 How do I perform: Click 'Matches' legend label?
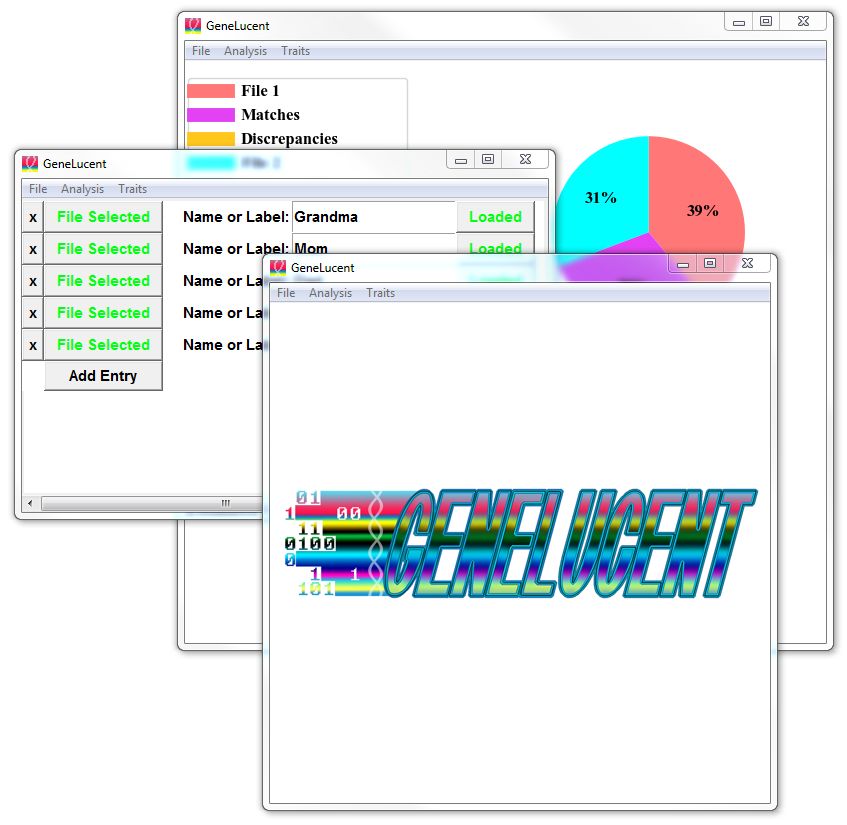pyautogui.click(x=270, y=115)
